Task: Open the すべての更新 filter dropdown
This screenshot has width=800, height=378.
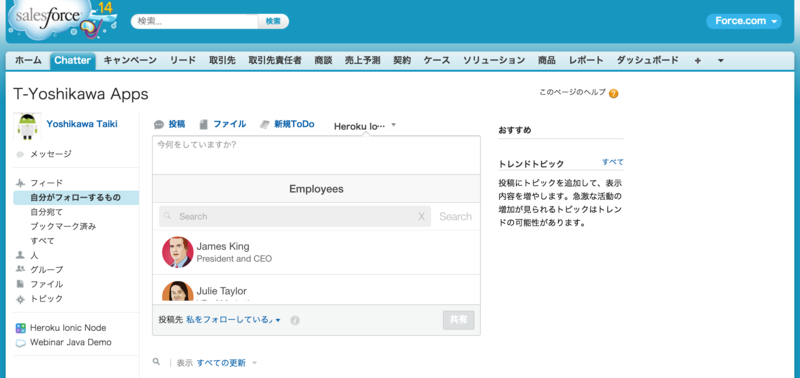Action: tap(227, 363)
